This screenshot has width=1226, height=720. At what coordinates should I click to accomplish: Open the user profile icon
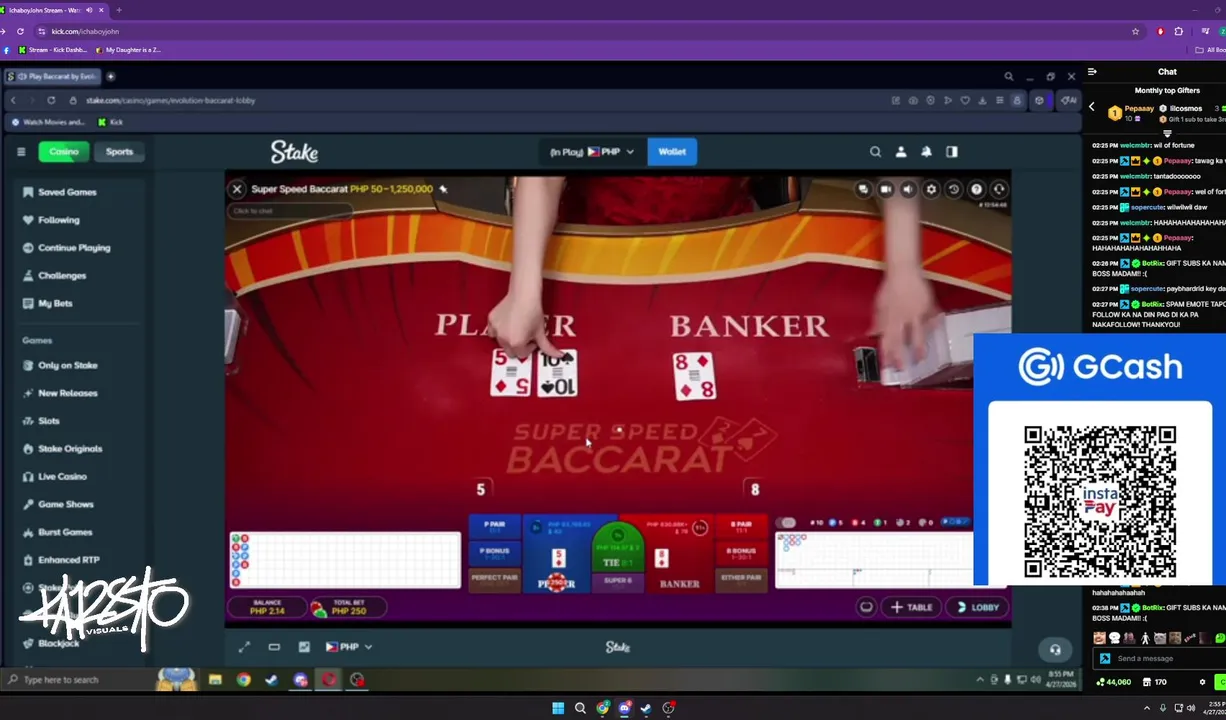tap(901, 152)
